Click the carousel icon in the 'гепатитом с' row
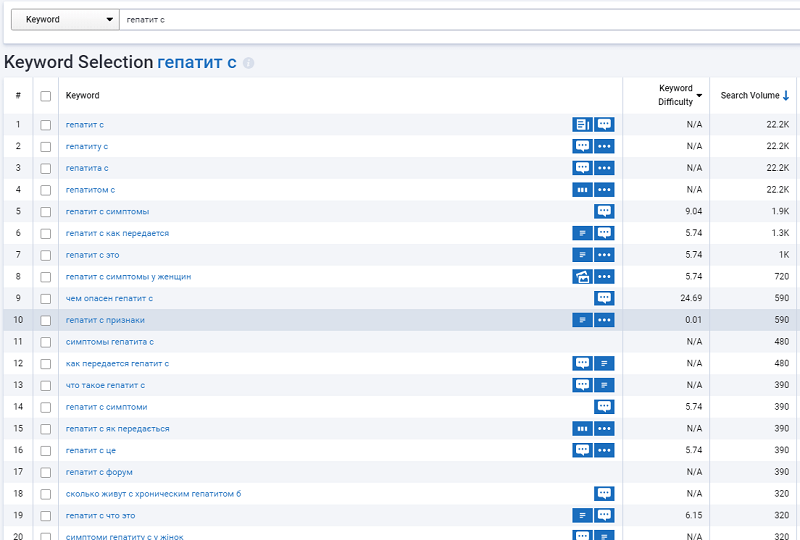The height and width of the screenshot is (540, 800). [x=582, y=190]
